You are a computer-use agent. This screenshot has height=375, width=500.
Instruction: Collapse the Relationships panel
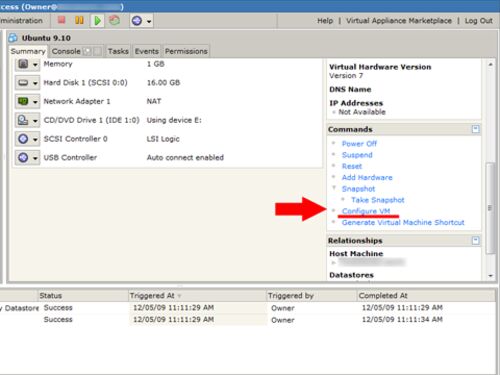pos(476,240)
